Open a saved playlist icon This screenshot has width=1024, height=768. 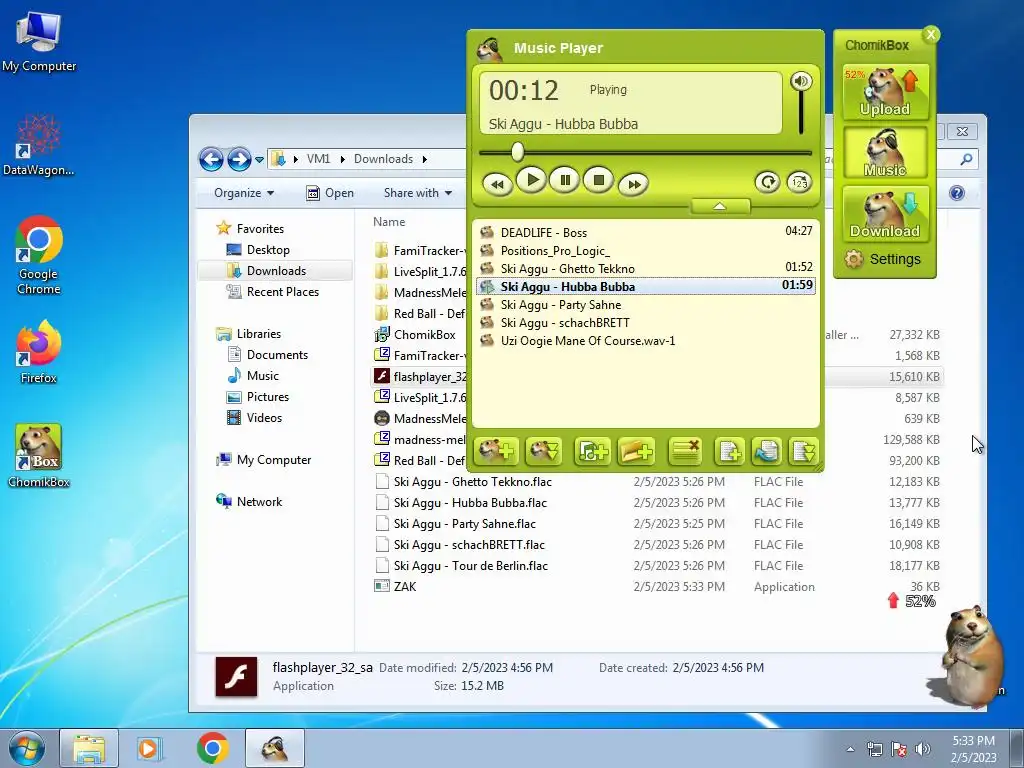pos(766,451)
